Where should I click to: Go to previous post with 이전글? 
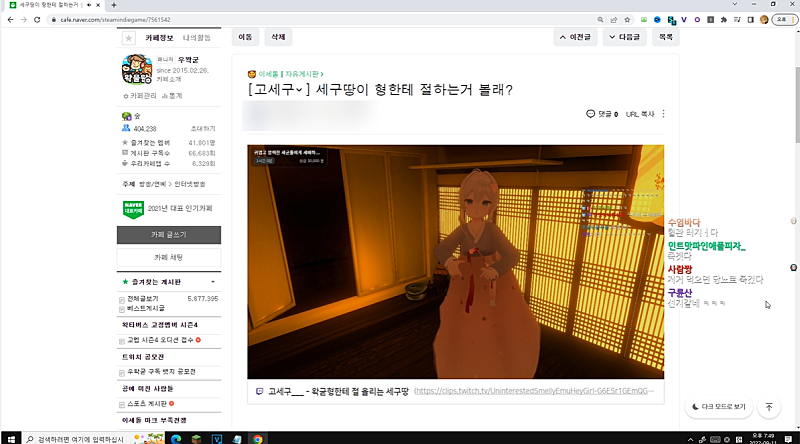[579, 37]
